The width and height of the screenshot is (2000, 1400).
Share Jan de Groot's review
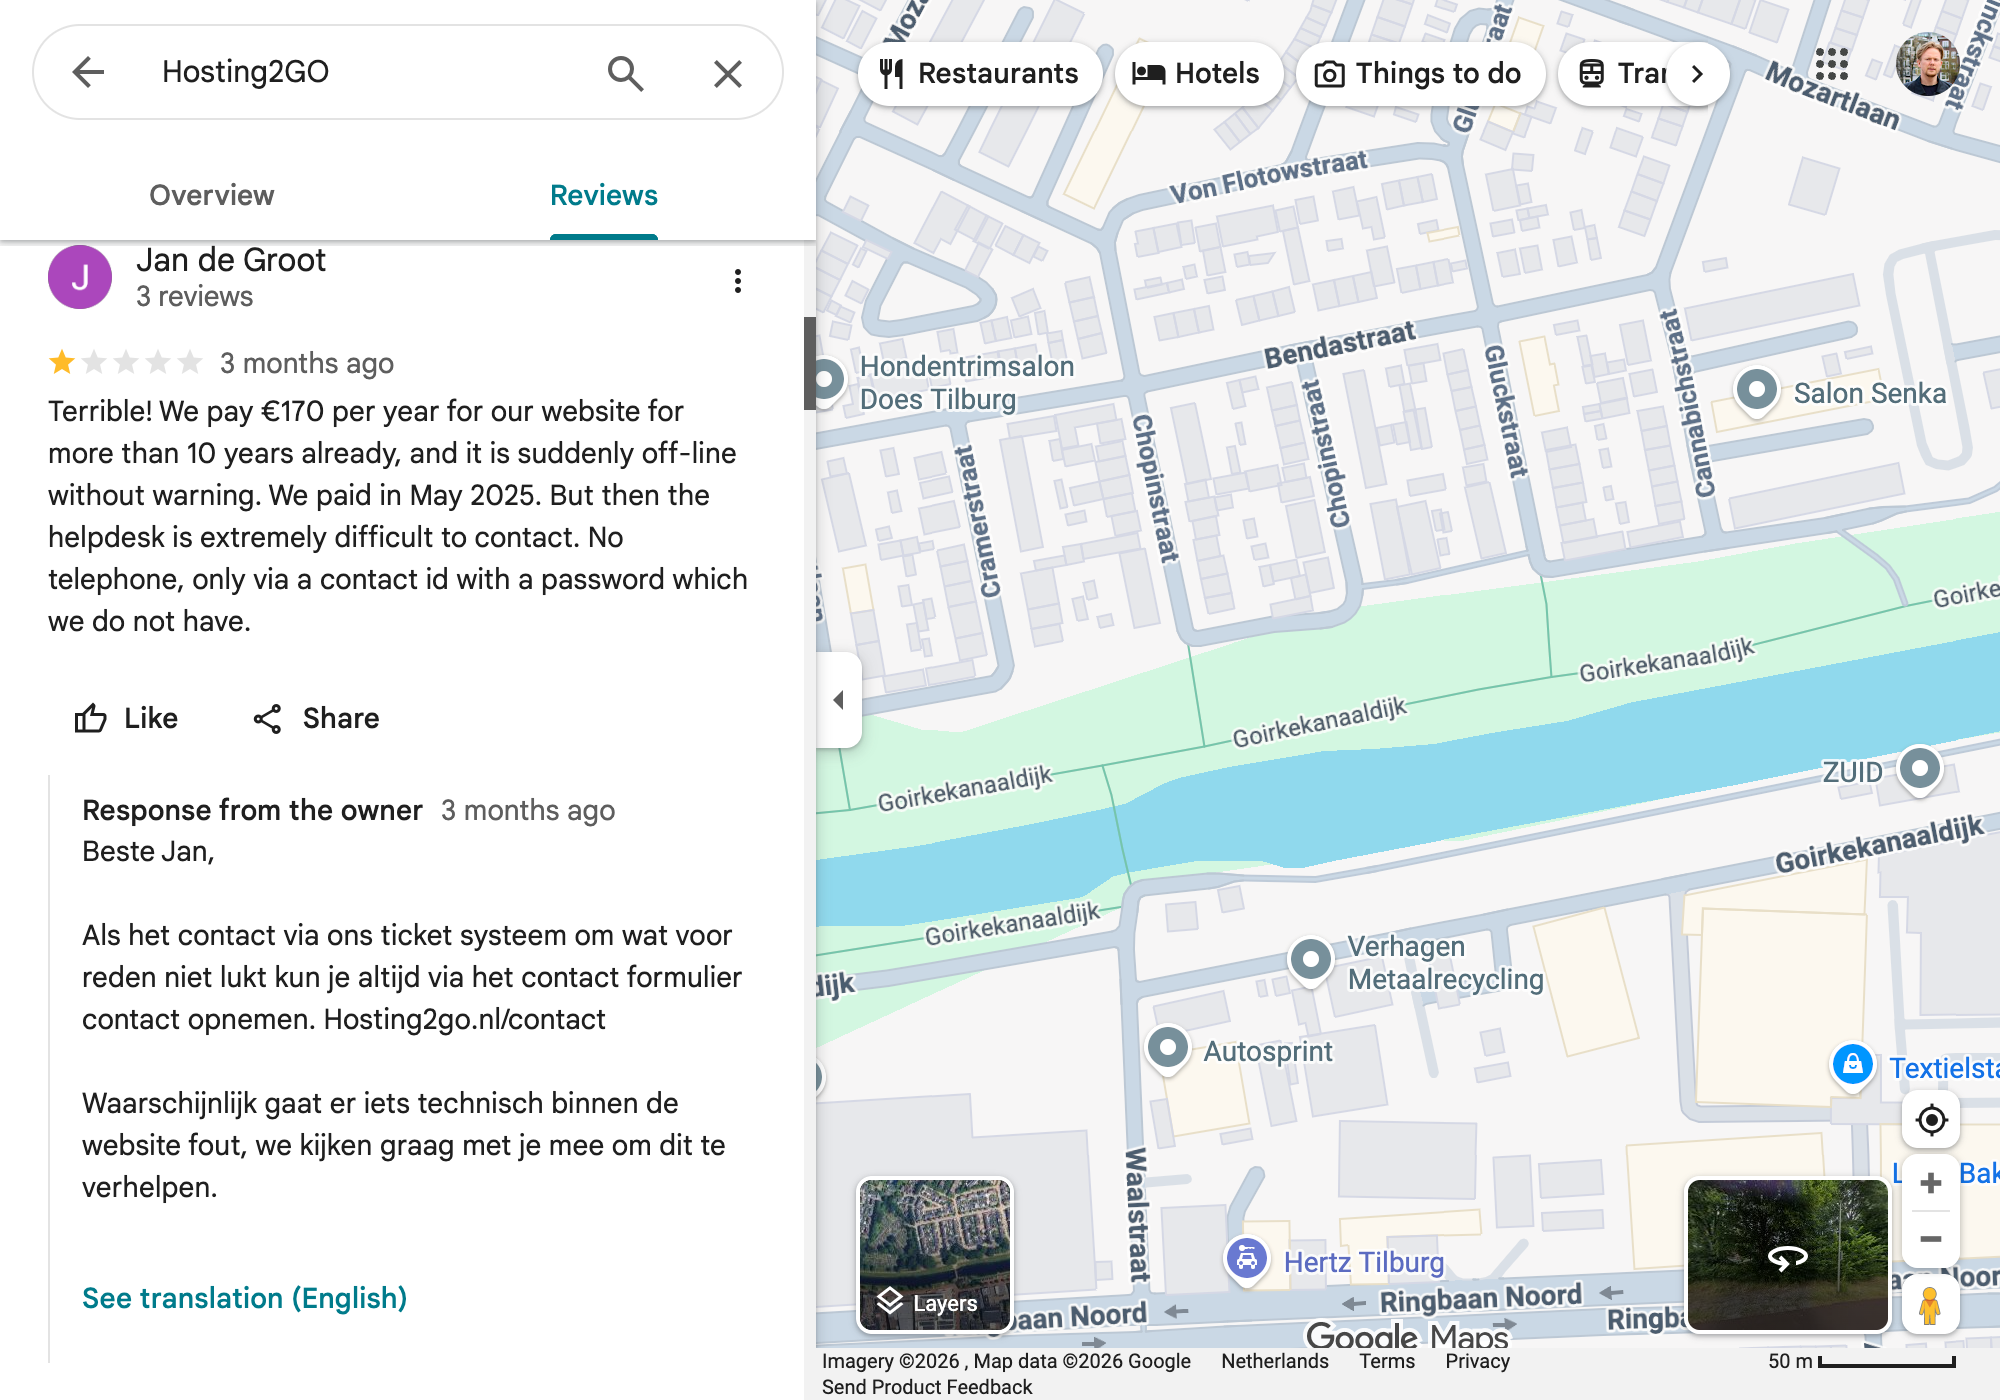coord(315,718)
